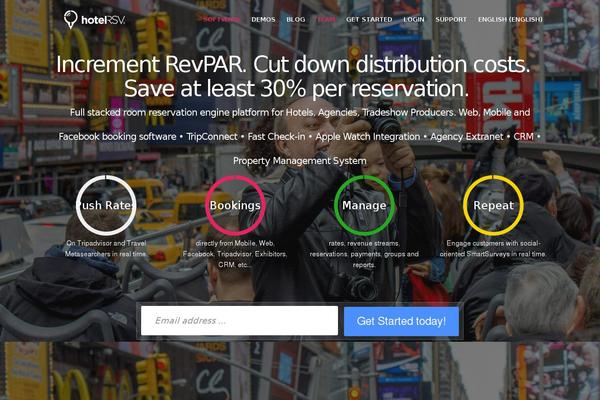Click the 'CRM' feature text
This screenshot has height=400, width=600.
point(523,137)
